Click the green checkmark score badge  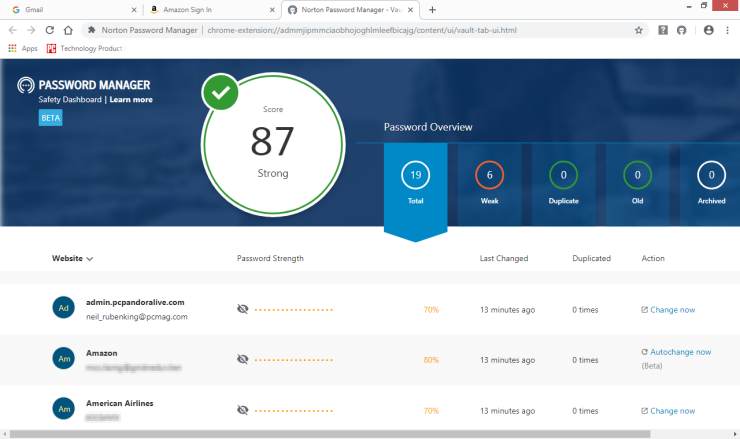pyautogui.click(x=220, y=92)
